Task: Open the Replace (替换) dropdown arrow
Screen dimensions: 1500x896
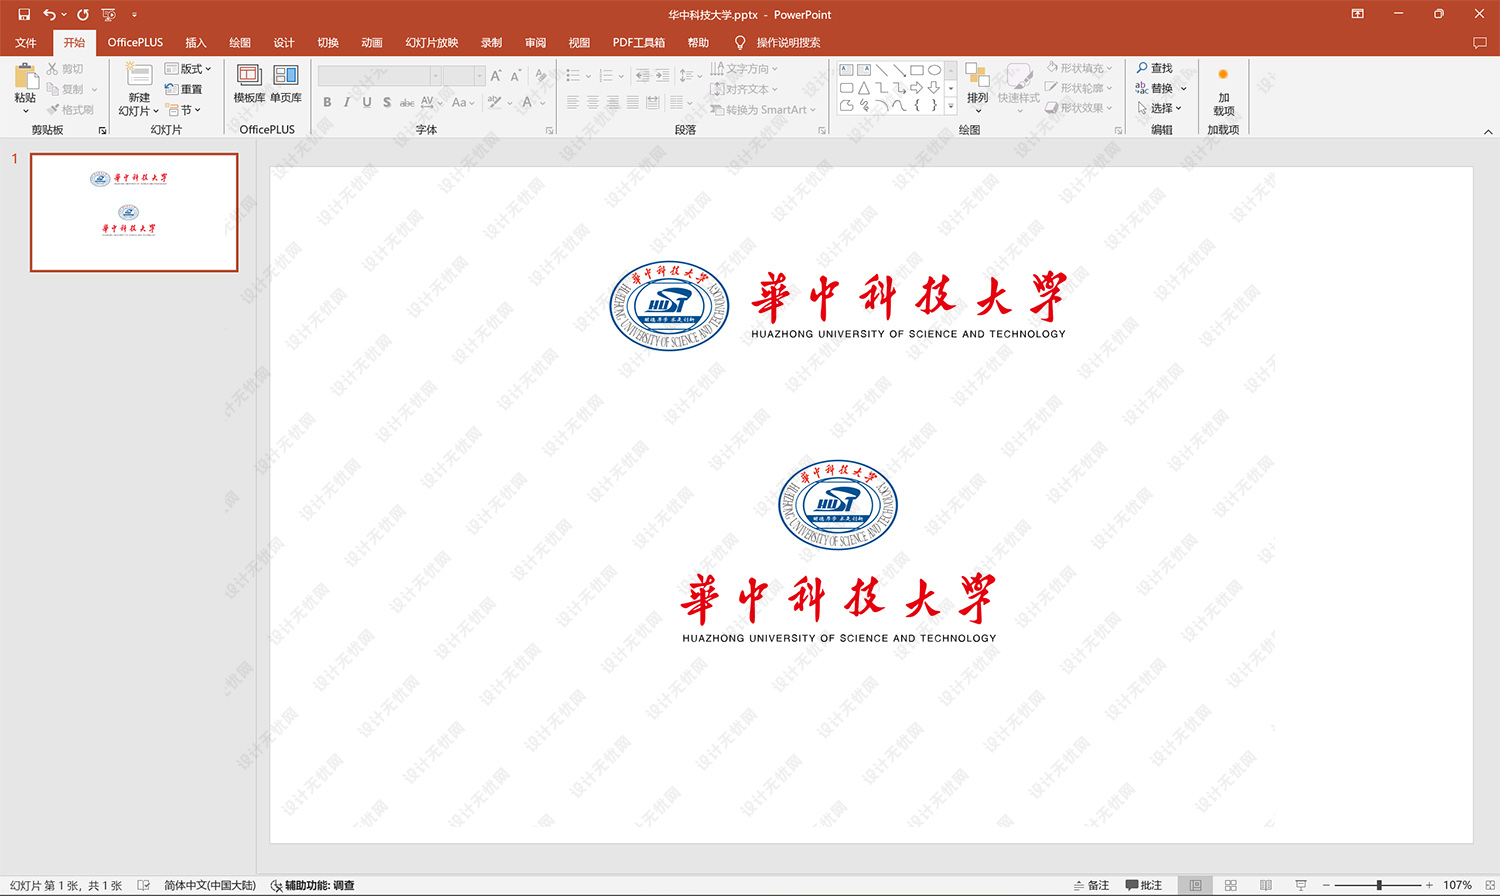Action: click(x=1184, y=88)
